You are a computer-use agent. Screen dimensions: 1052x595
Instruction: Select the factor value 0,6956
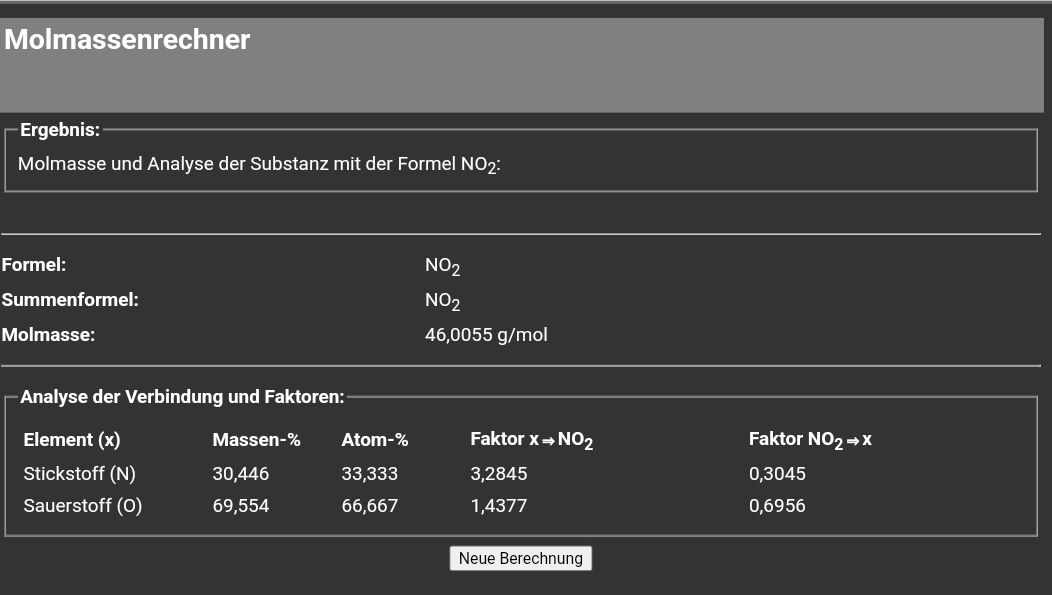pos(777,506)
